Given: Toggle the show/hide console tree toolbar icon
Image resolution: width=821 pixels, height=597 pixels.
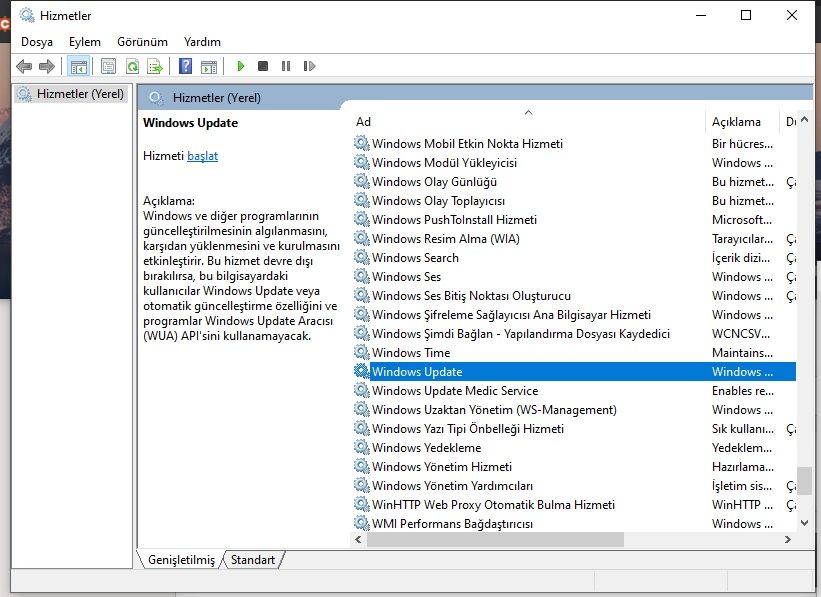Looking at the screenshot, I should (79, 67).
